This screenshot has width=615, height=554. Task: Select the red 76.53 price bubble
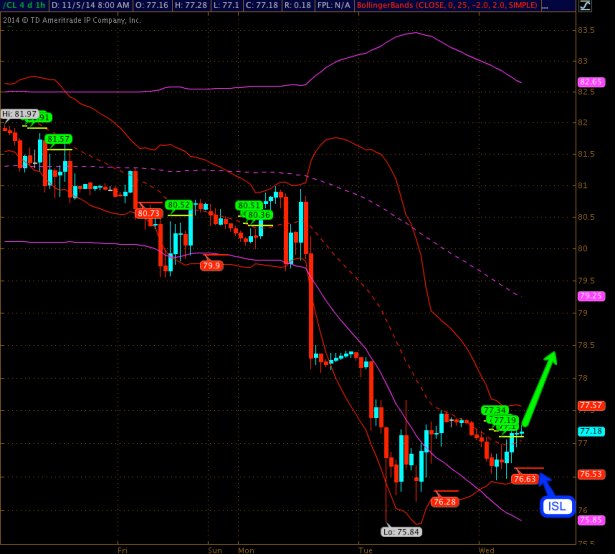591,474
